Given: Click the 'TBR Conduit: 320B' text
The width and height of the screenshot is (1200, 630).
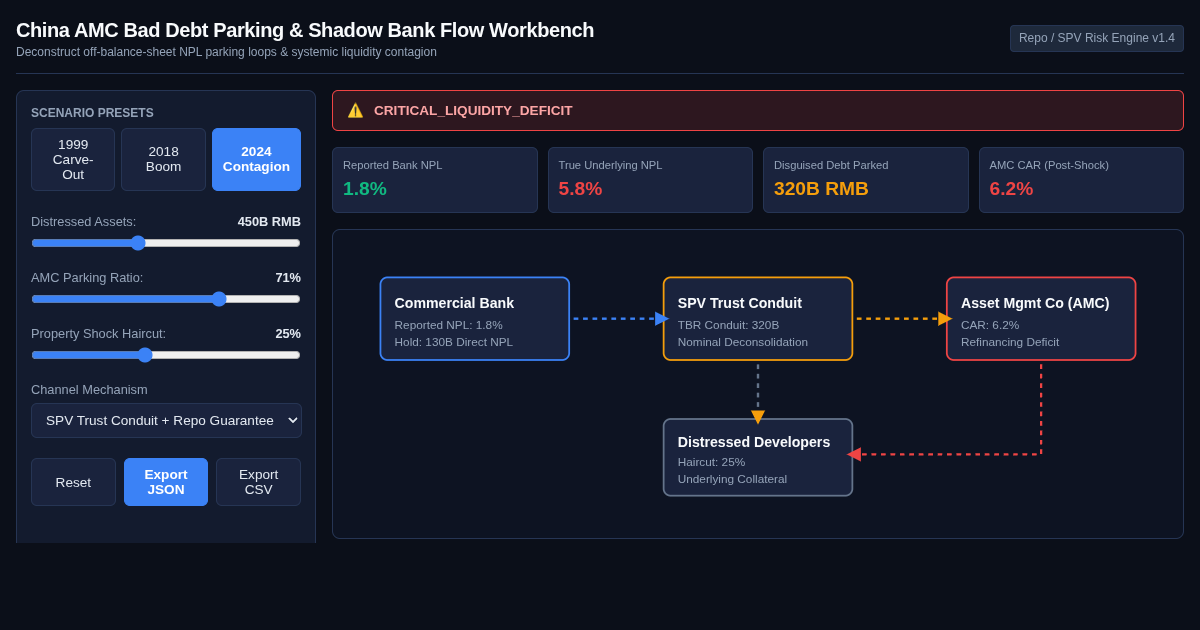Looking at the screenshot, I should click(728, 325).
